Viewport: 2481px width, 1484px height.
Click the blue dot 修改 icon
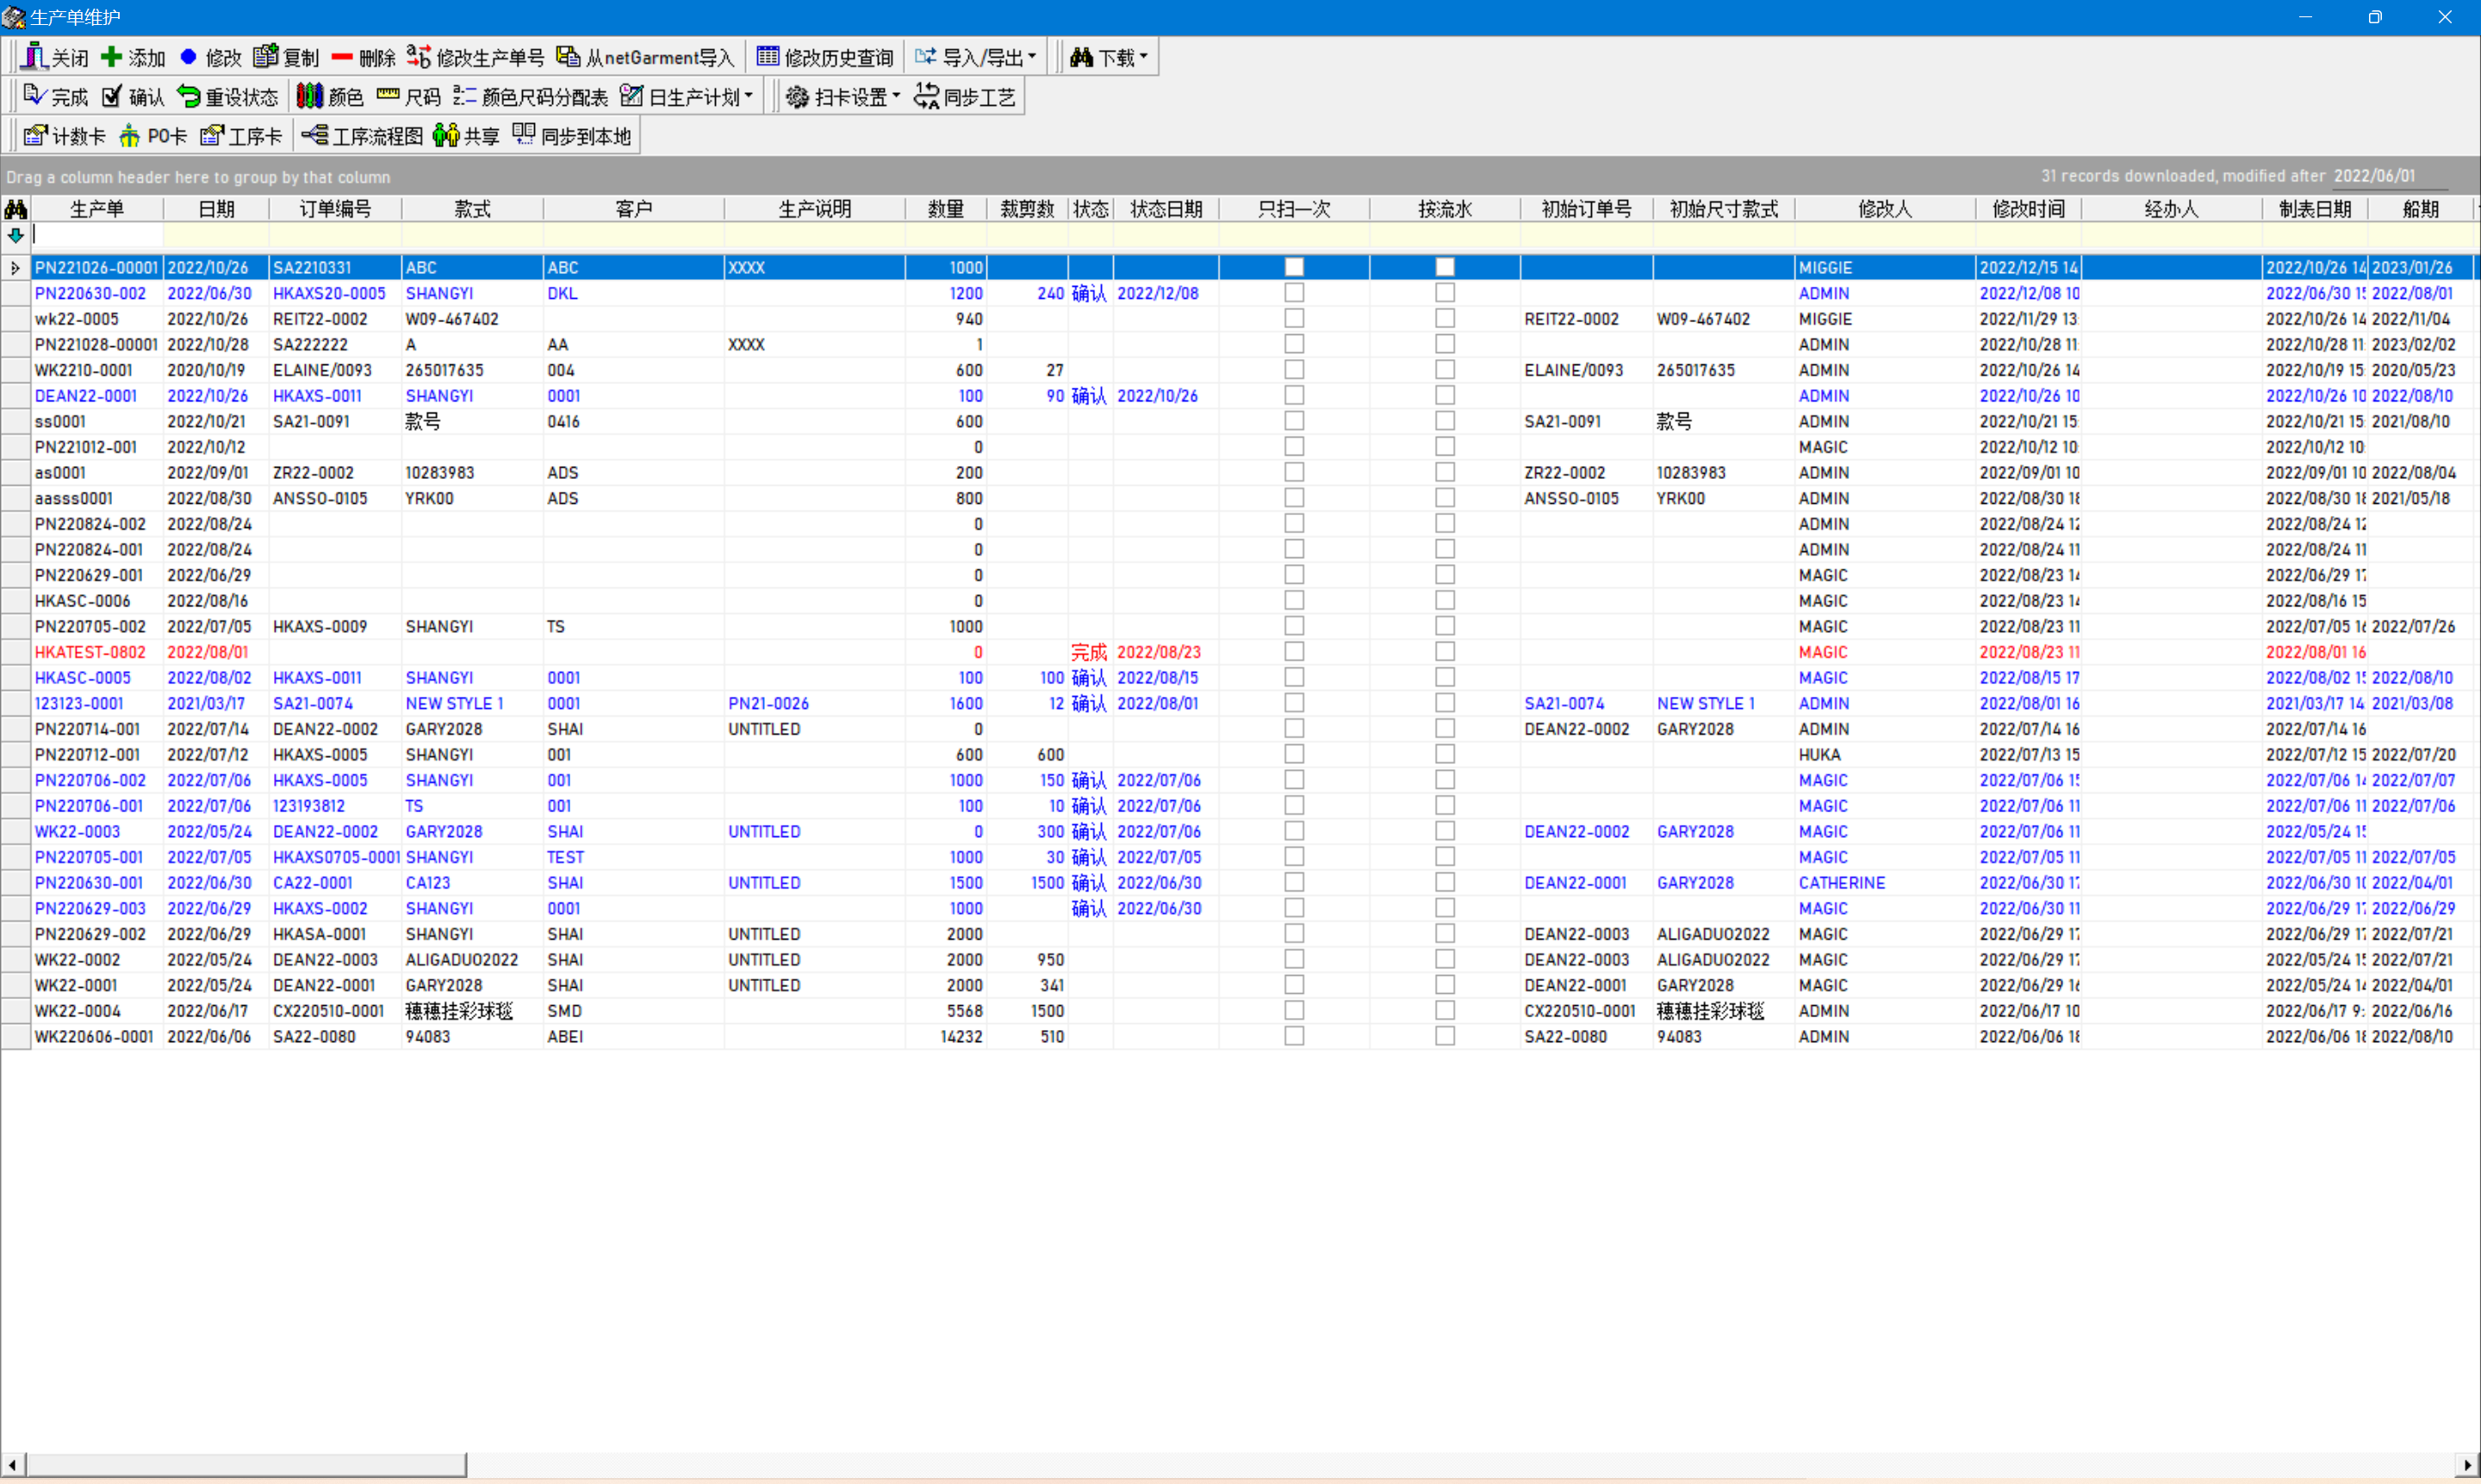(188, 57)
